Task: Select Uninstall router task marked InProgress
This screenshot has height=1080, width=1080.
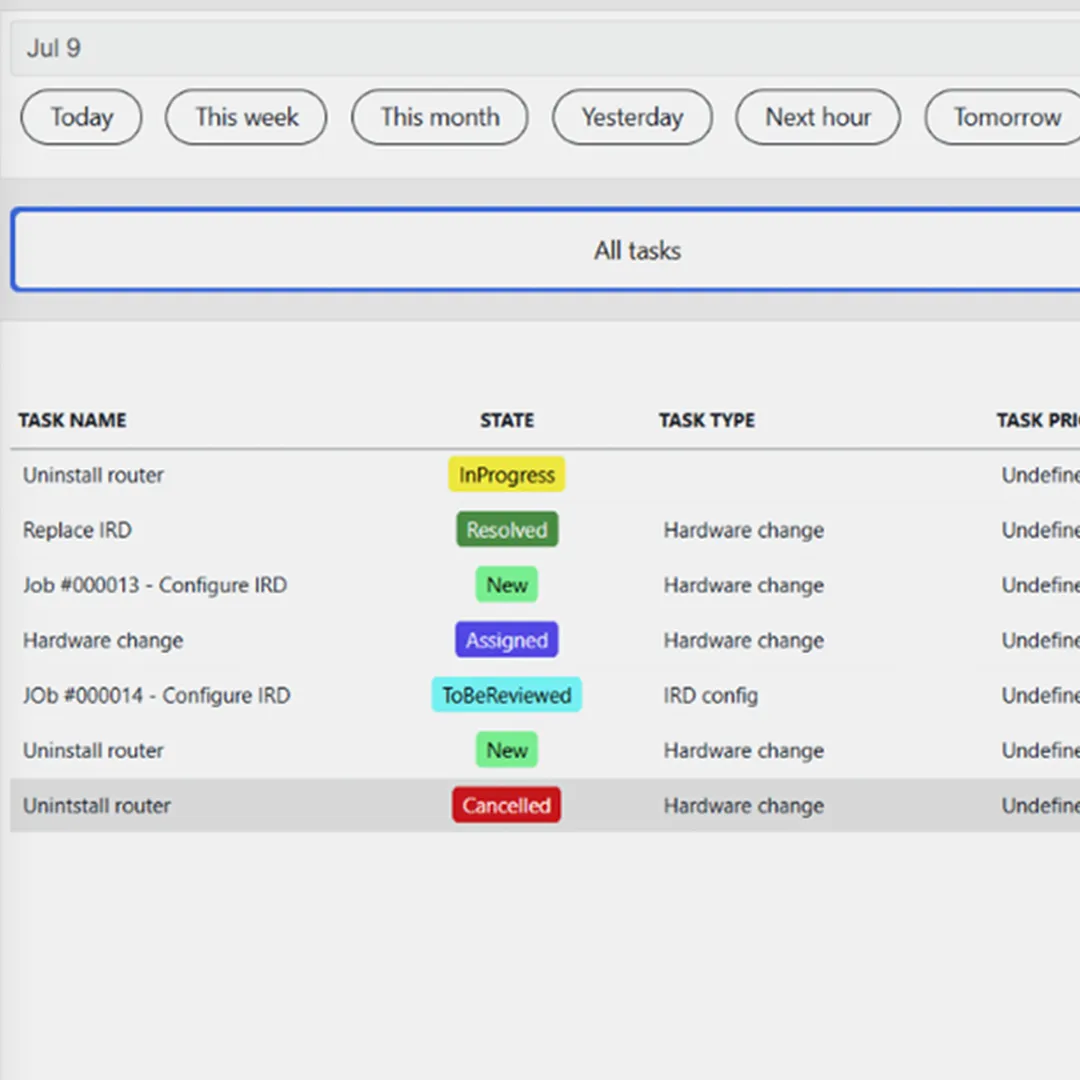Action: click(x=93, y=475)
